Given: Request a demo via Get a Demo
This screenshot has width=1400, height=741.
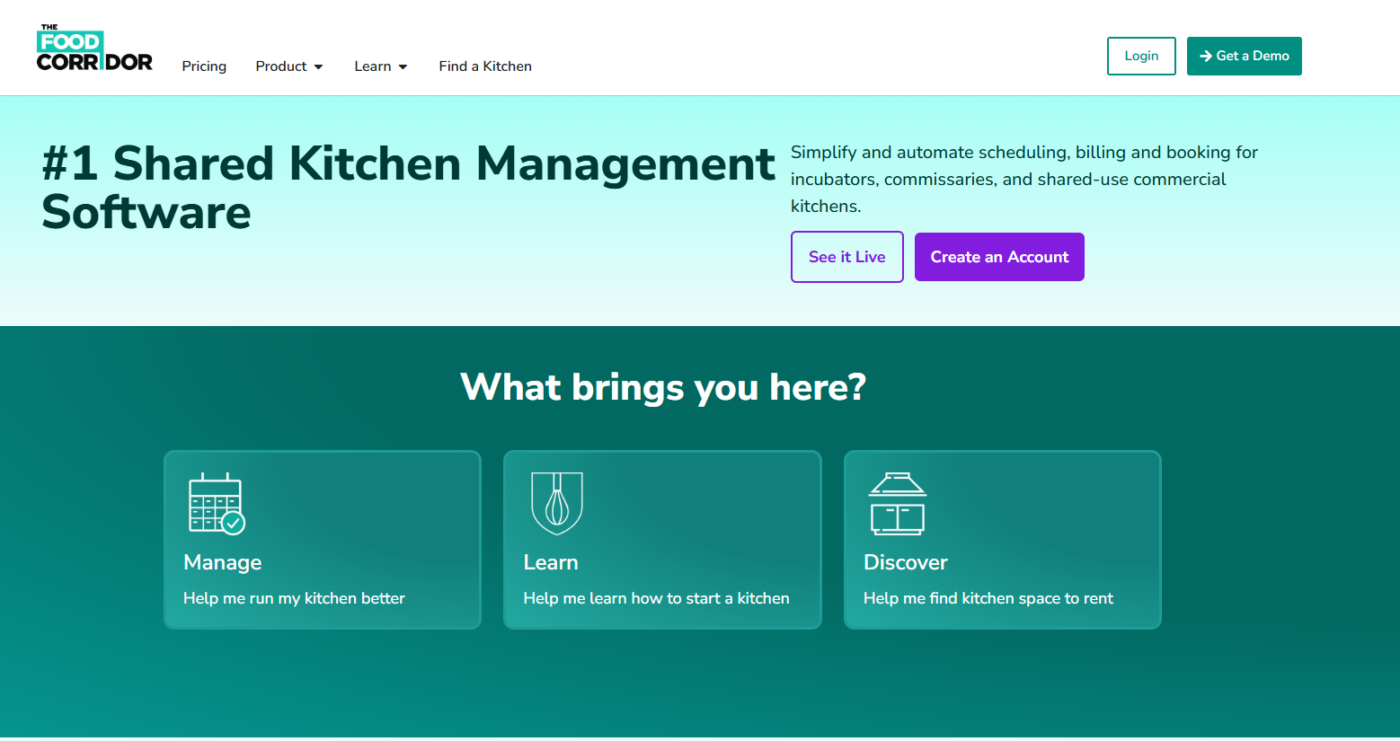Looking at the screenshot, I should [x=1244, y=56].
